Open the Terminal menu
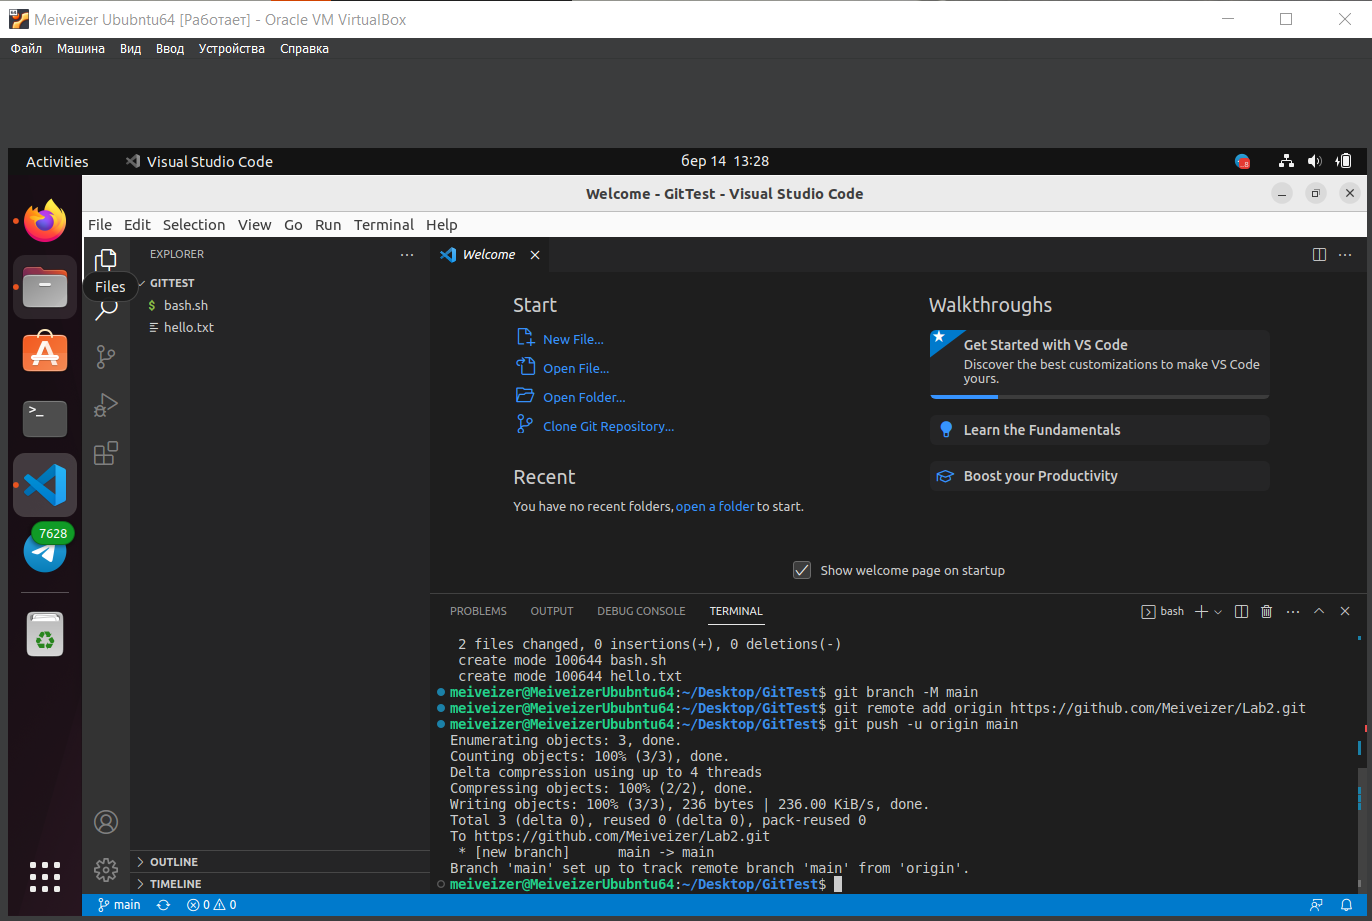 [384, 224]
